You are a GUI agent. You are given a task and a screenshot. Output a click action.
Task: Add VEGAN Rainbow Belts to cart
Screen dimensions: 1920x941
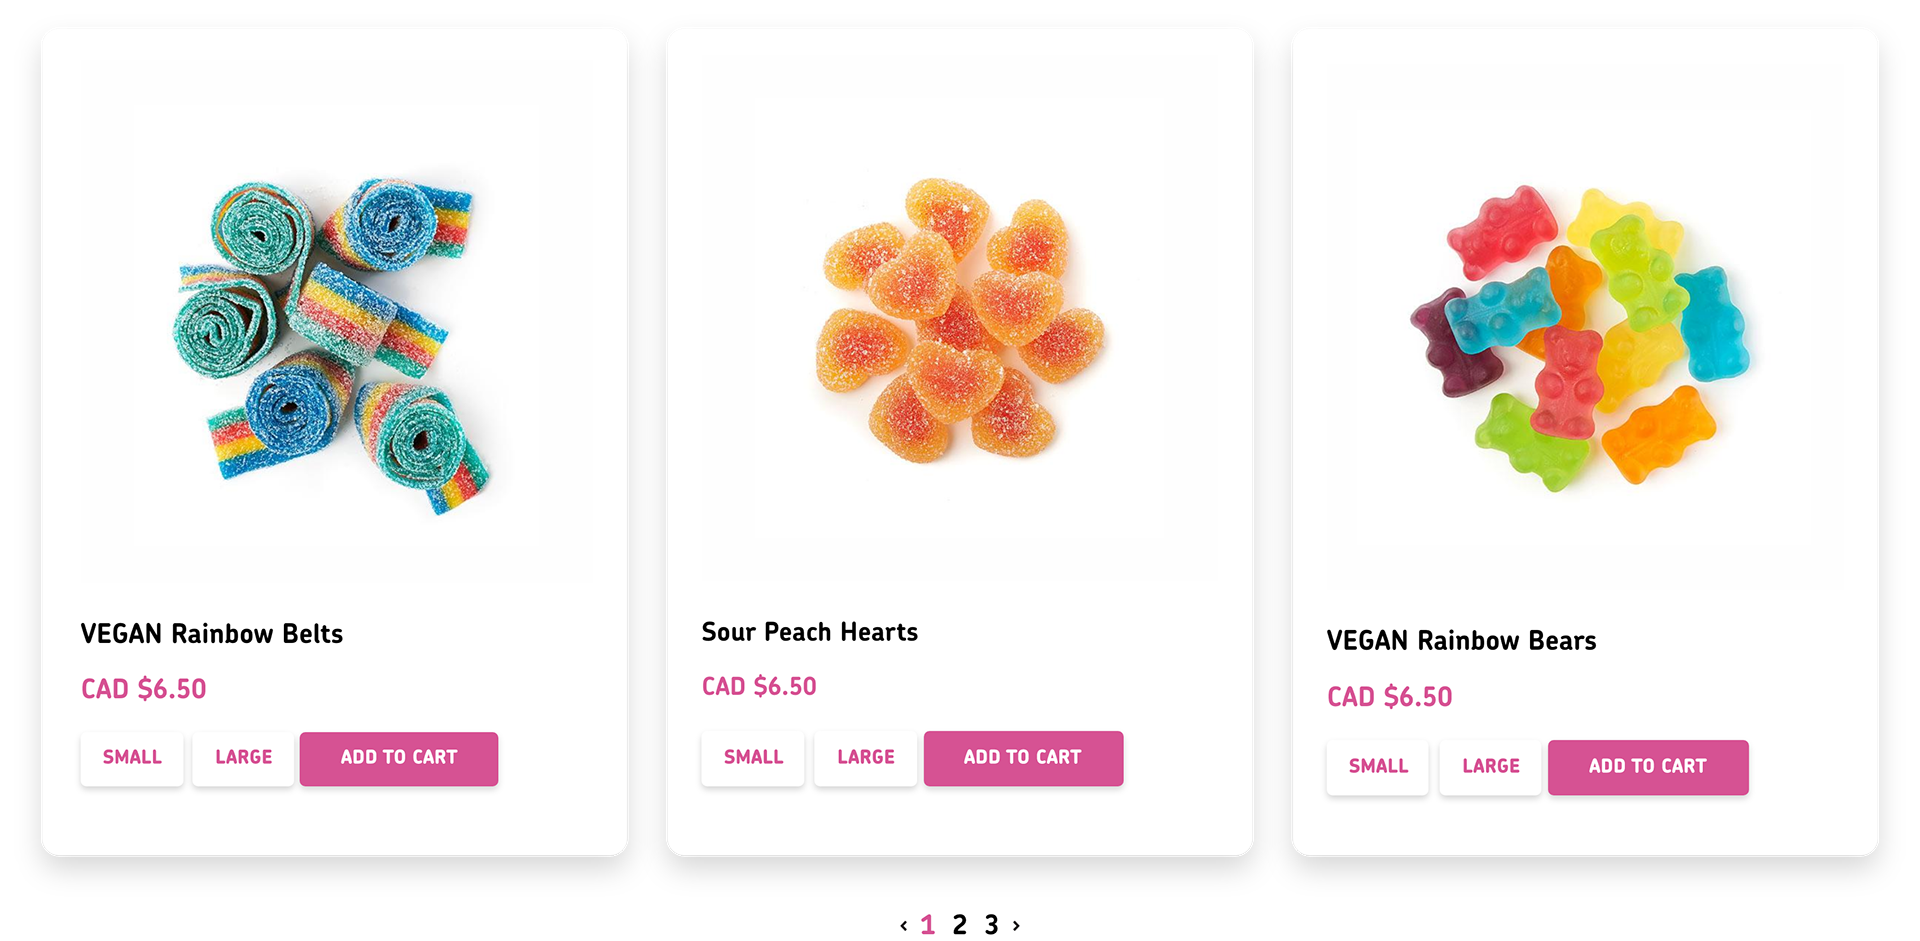click(x=398, y=758)
